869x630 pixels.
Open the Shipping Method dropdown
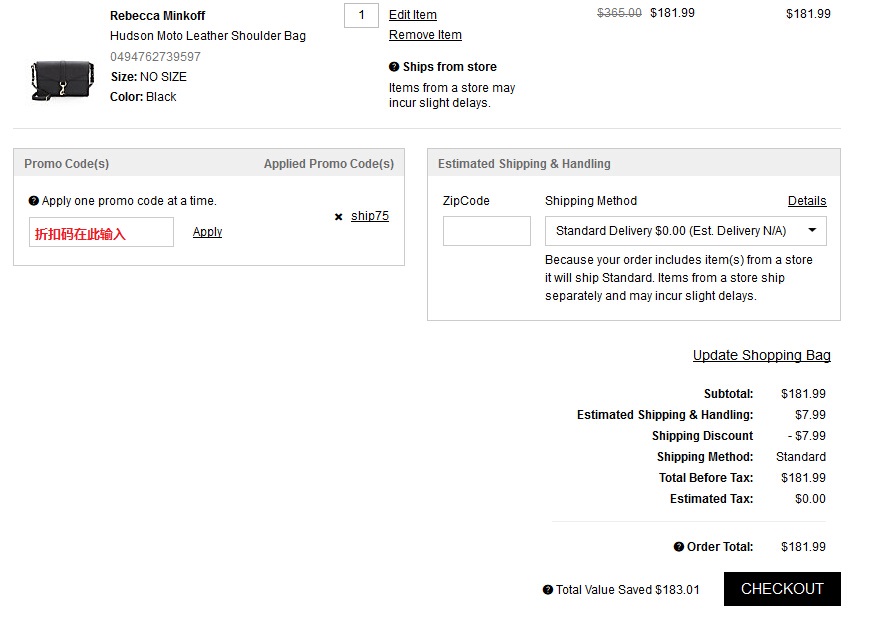686,231
